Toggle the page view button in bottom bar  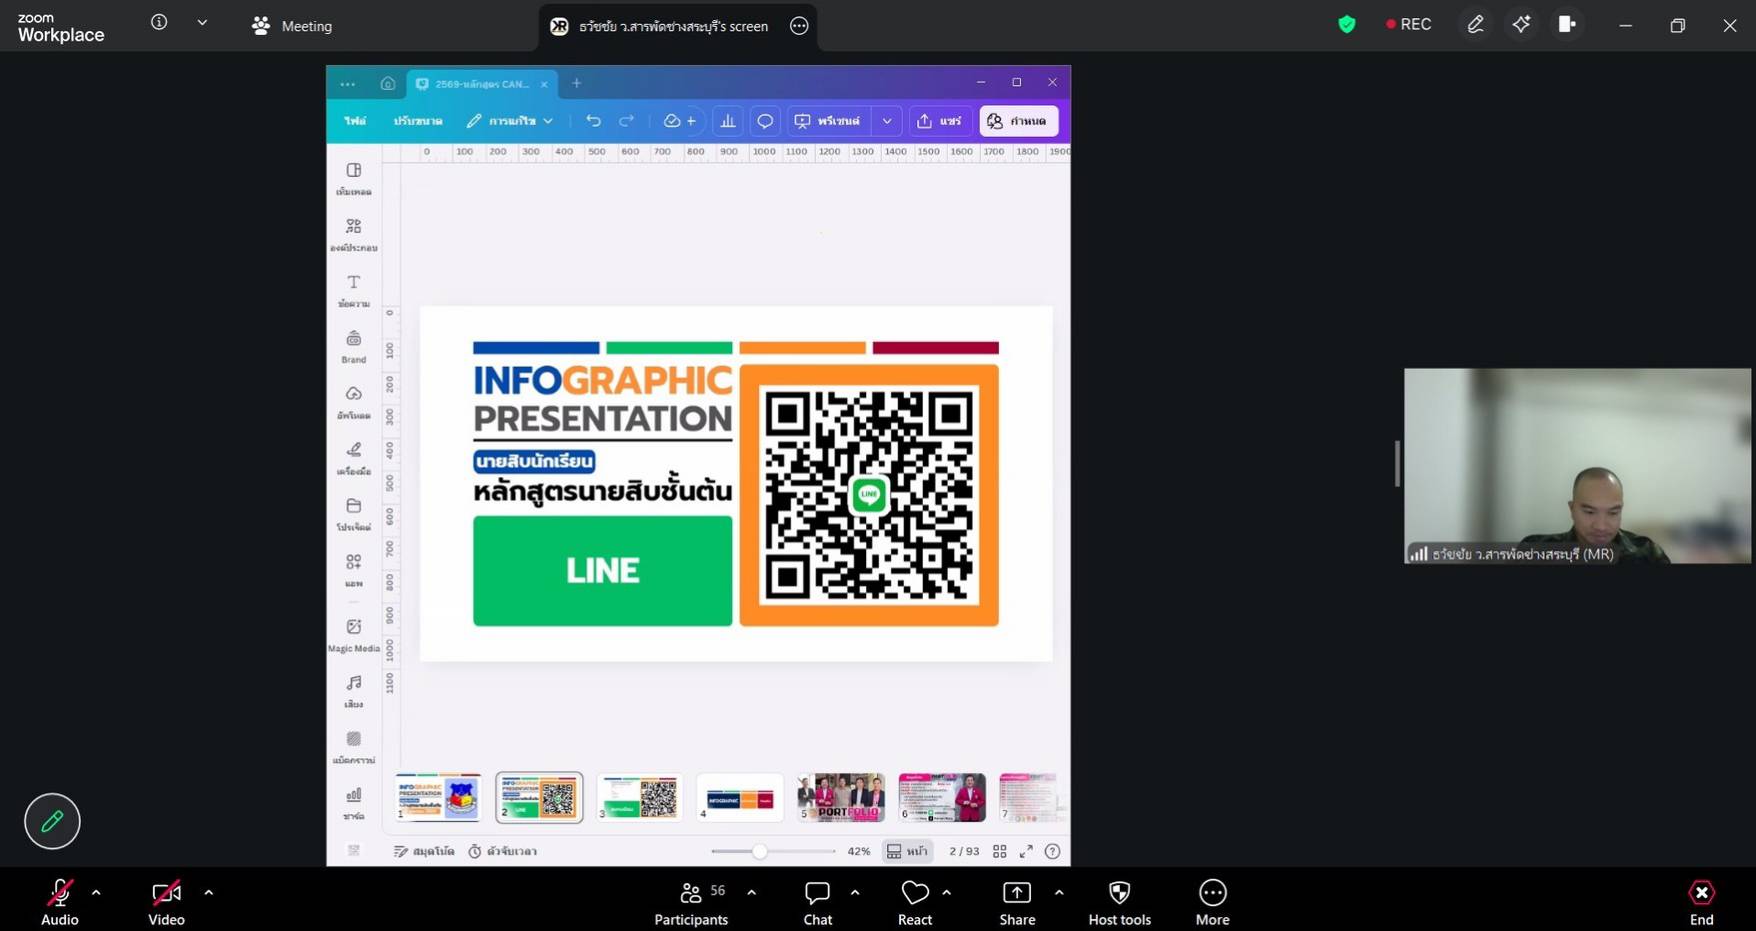coord(908,851)
